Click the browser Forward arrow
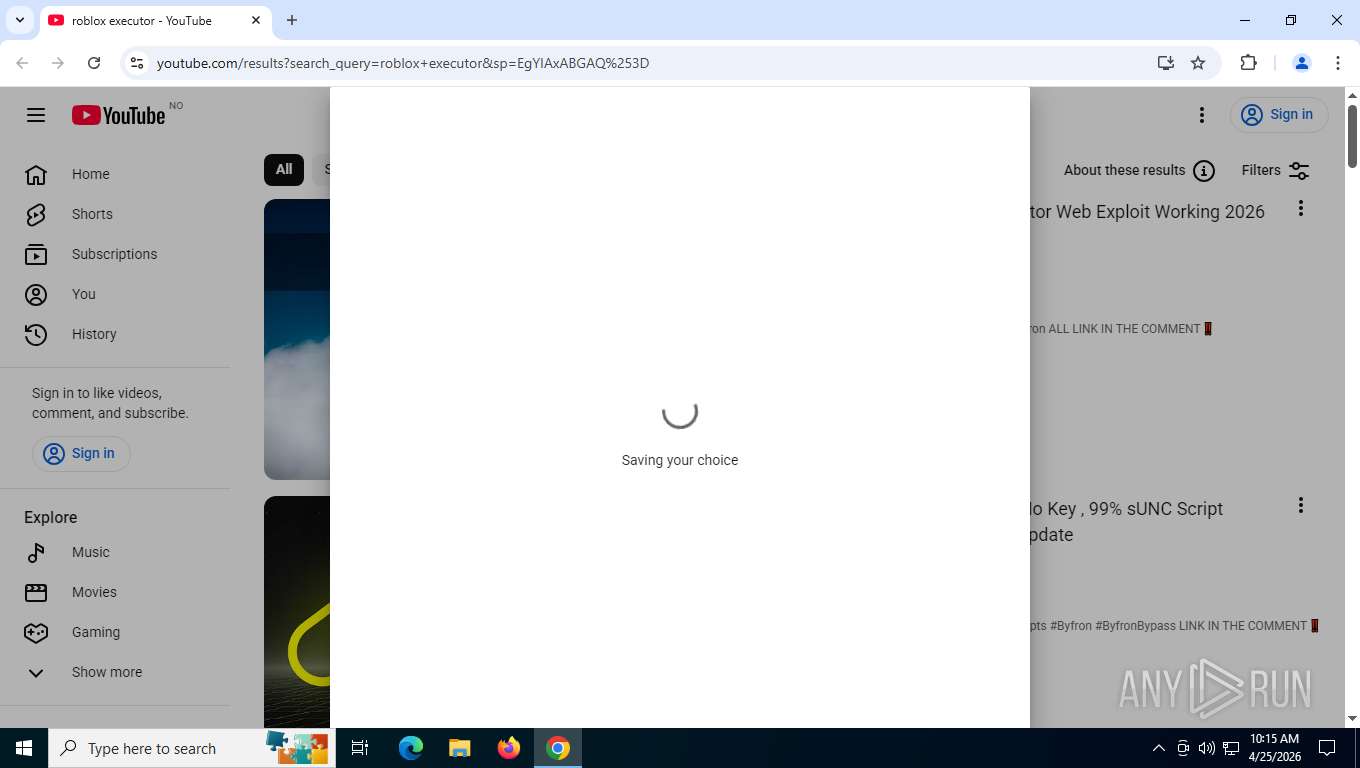 tap(58, 63)
